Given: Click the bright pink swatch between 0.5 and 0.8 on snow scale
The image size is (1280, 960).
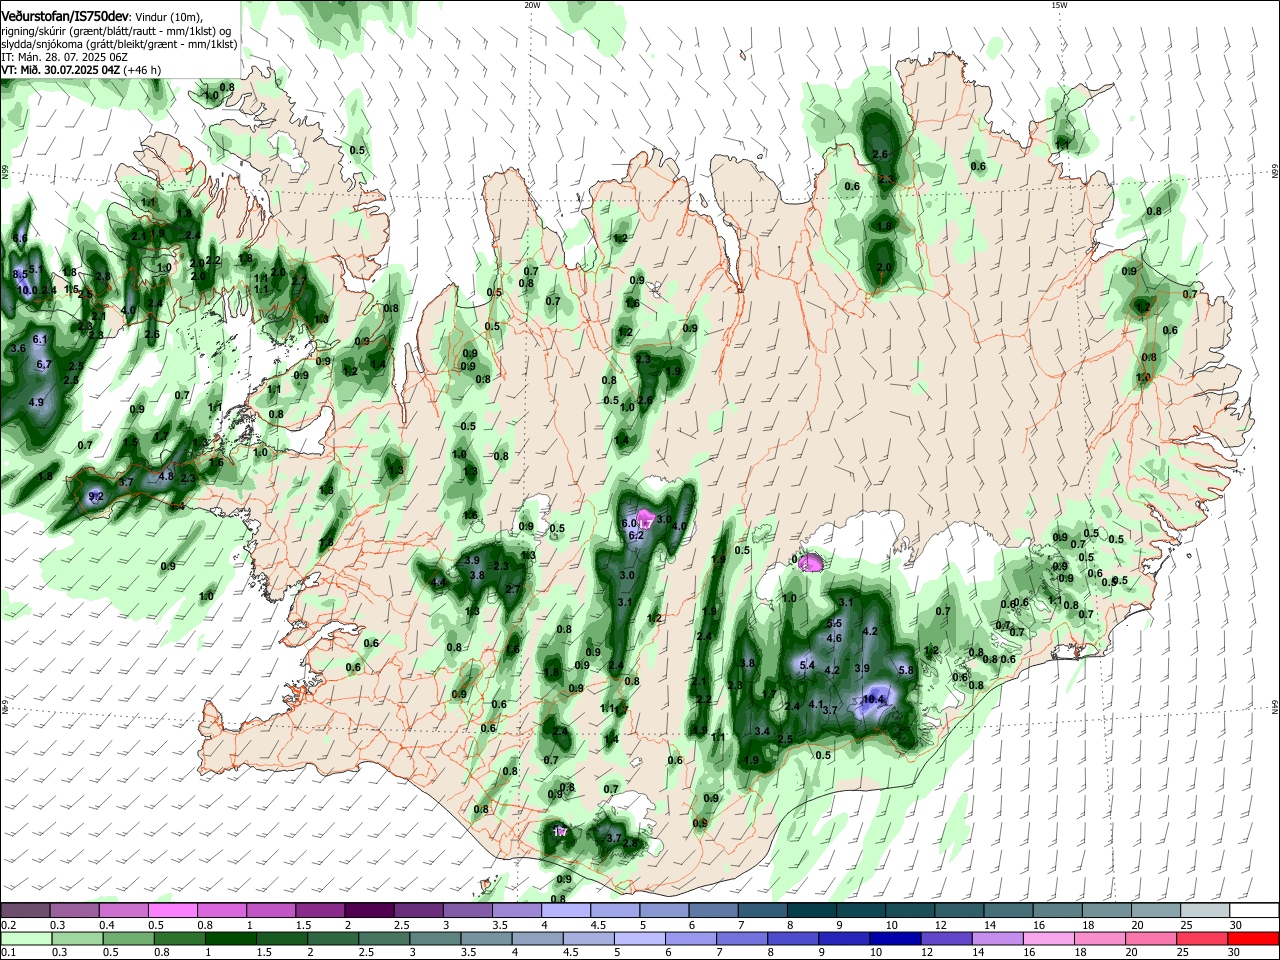Looking at the screenshot, I should (172, 911).
